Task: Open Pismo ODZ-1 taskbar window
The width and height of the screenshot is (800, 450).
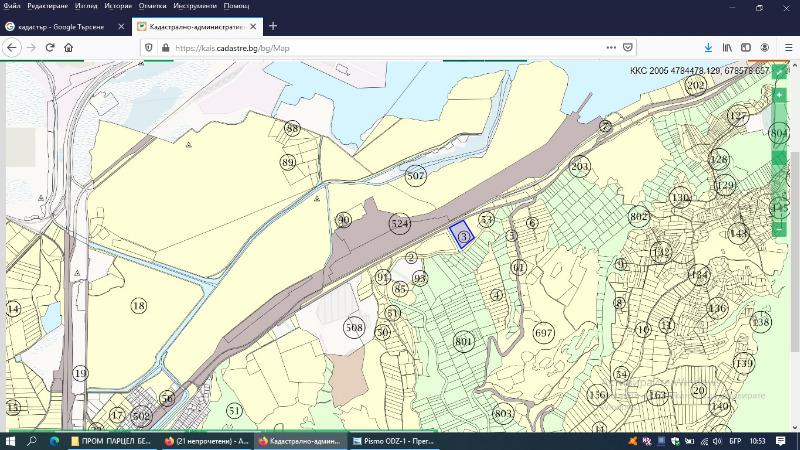Action: pos(393,440)
